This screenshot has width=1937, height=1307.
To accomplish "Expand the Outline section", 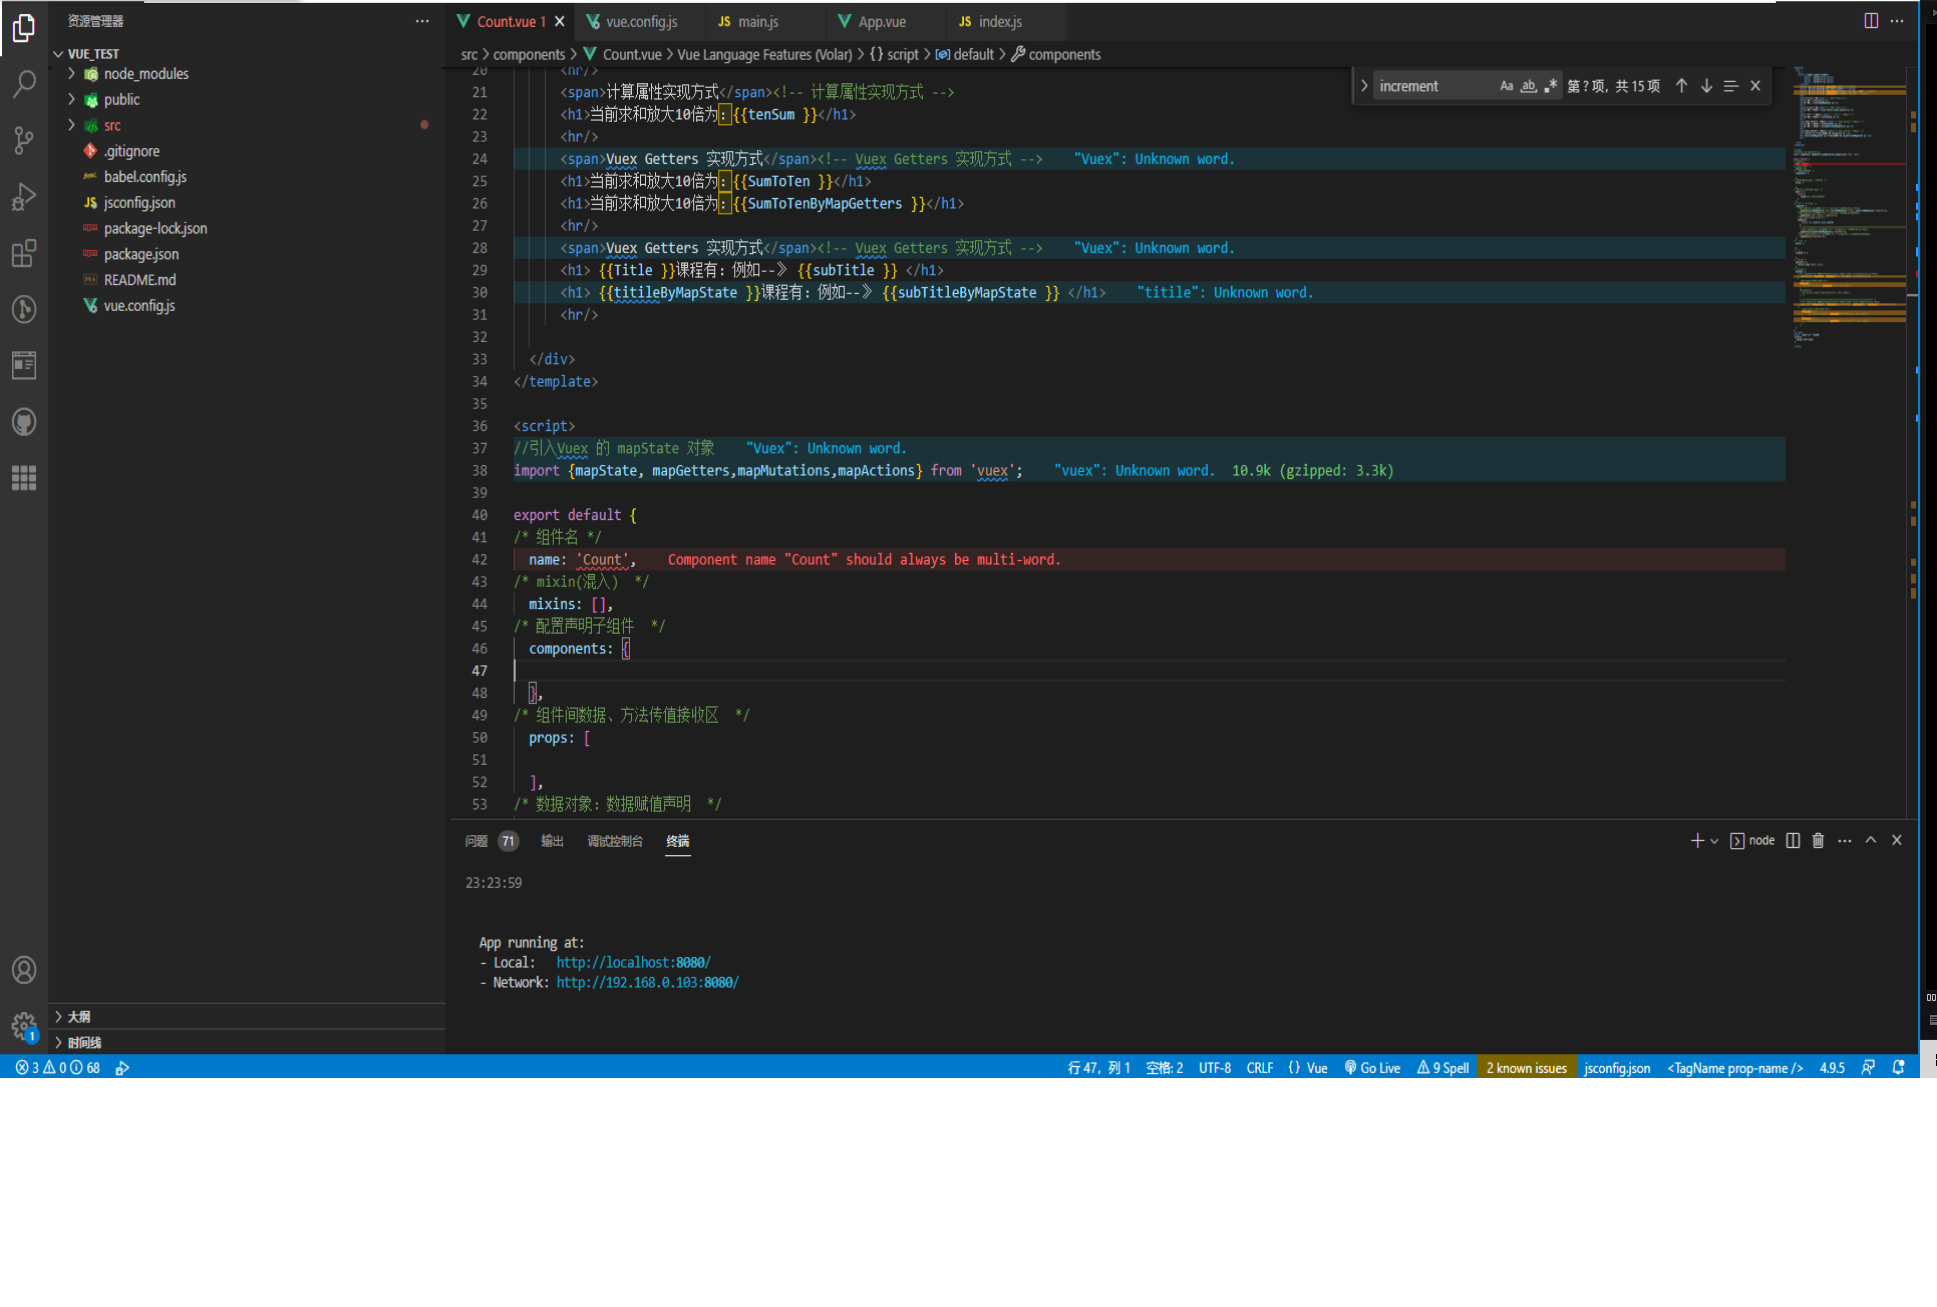I will tap(79, 1016).
